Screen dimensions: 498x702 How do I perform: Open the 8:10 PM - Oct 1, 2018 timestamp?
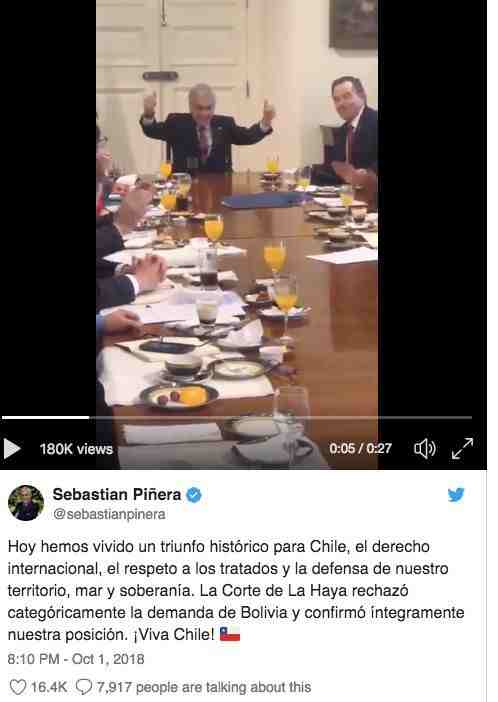76,659
